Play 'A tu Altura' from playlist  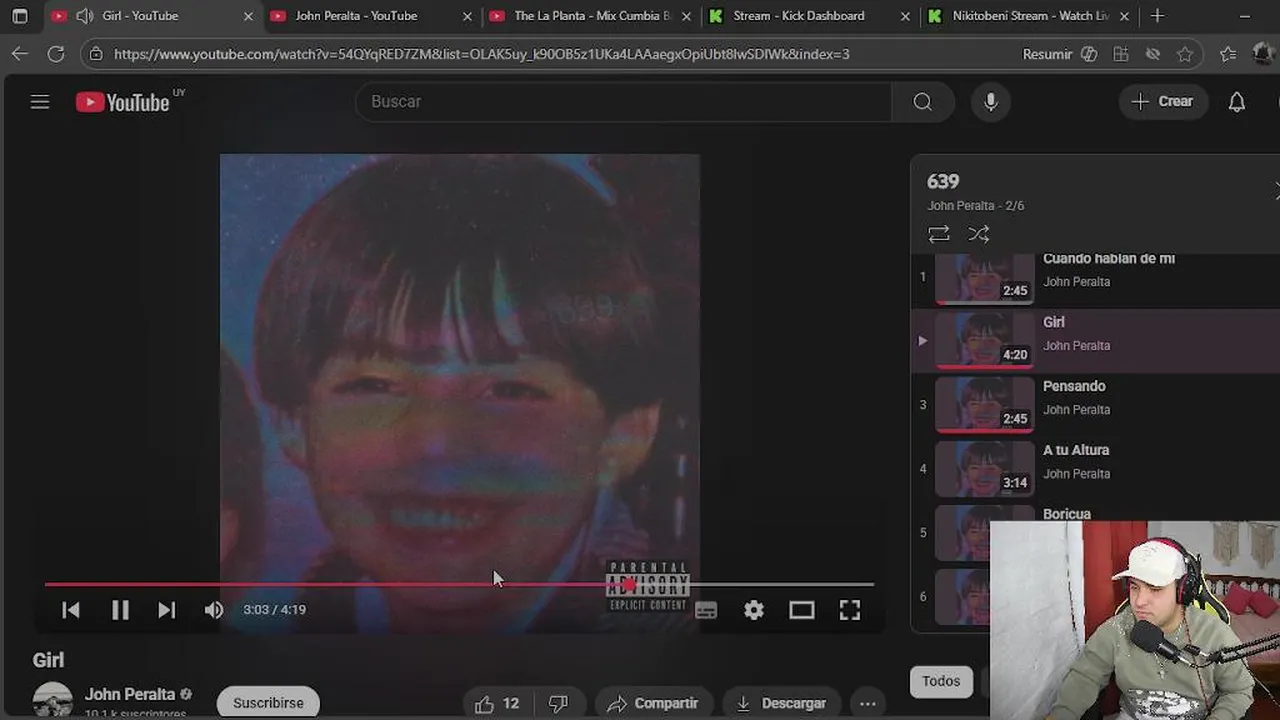pos(1095,468)
